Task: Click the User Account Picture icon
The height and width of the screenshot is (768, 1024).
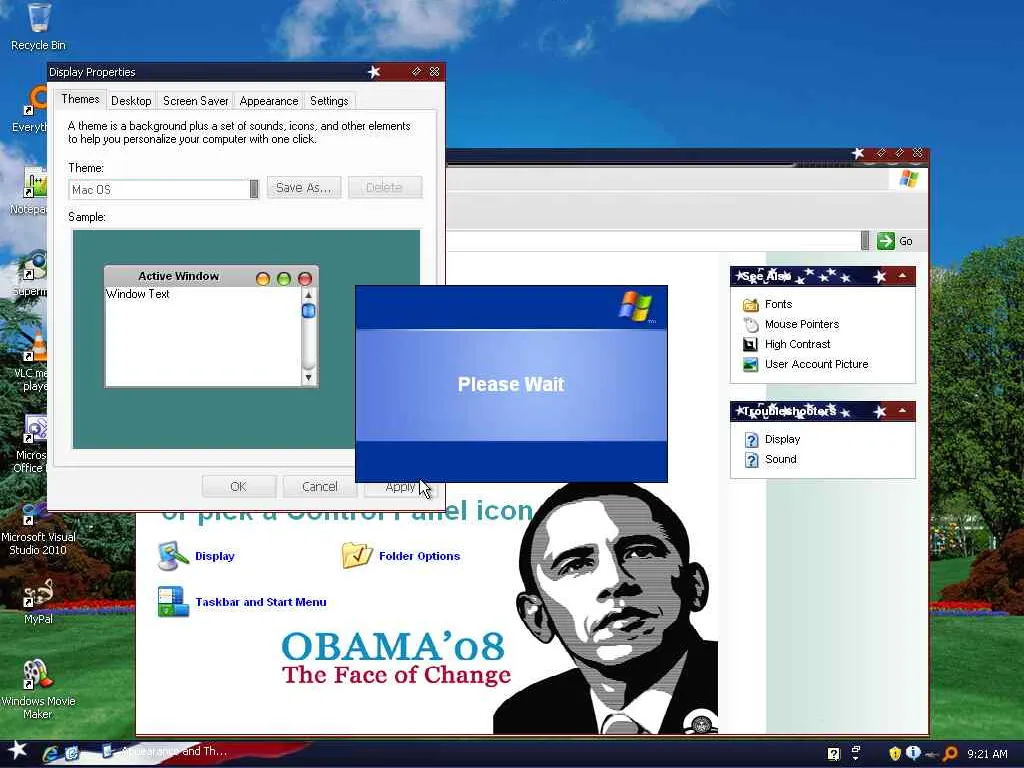Action: coord(750,364)
